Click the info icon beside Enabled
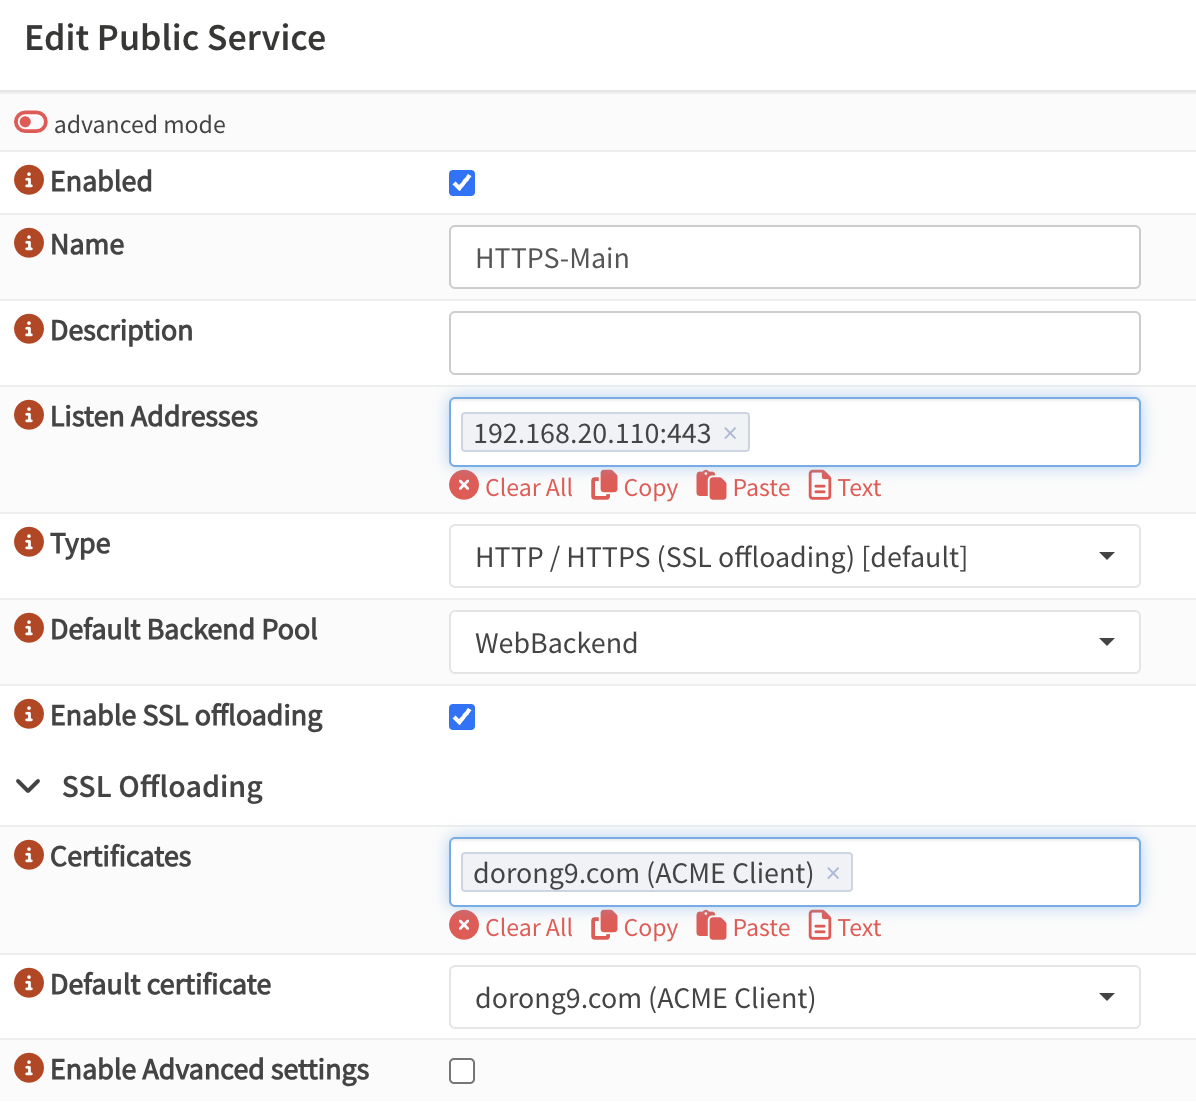The image size is (1196, 1118). pyautogui.click(x=29, y=181)
